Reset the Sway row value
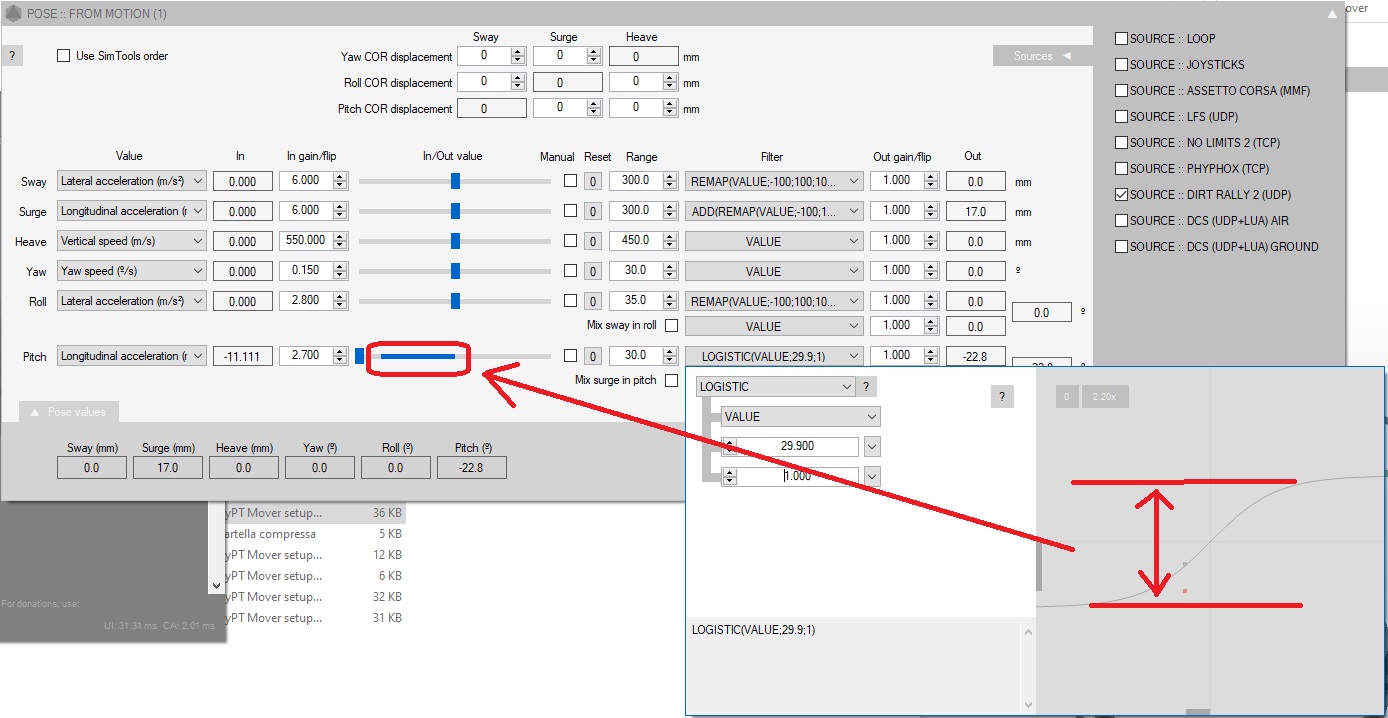 (593, 181)
